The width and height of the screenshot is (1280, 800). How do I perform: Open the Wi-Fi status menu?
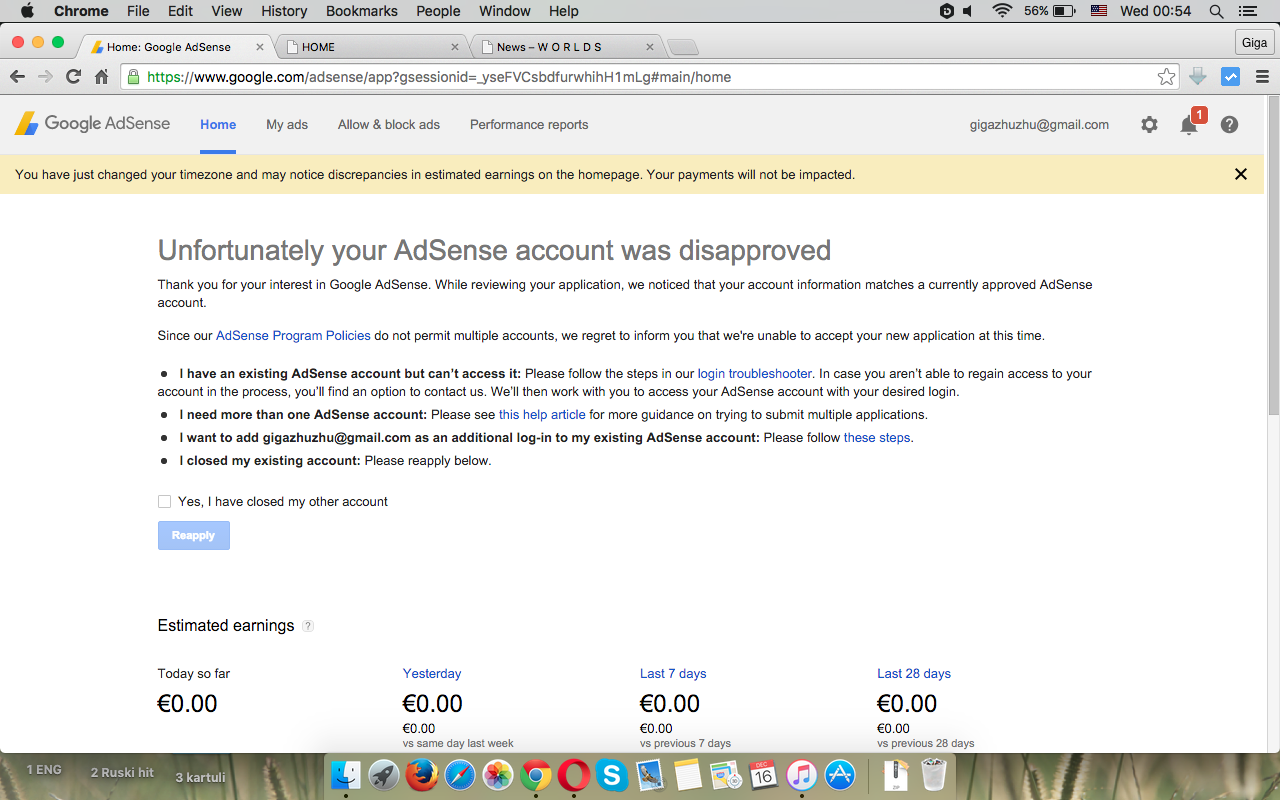click(1002, 11)
